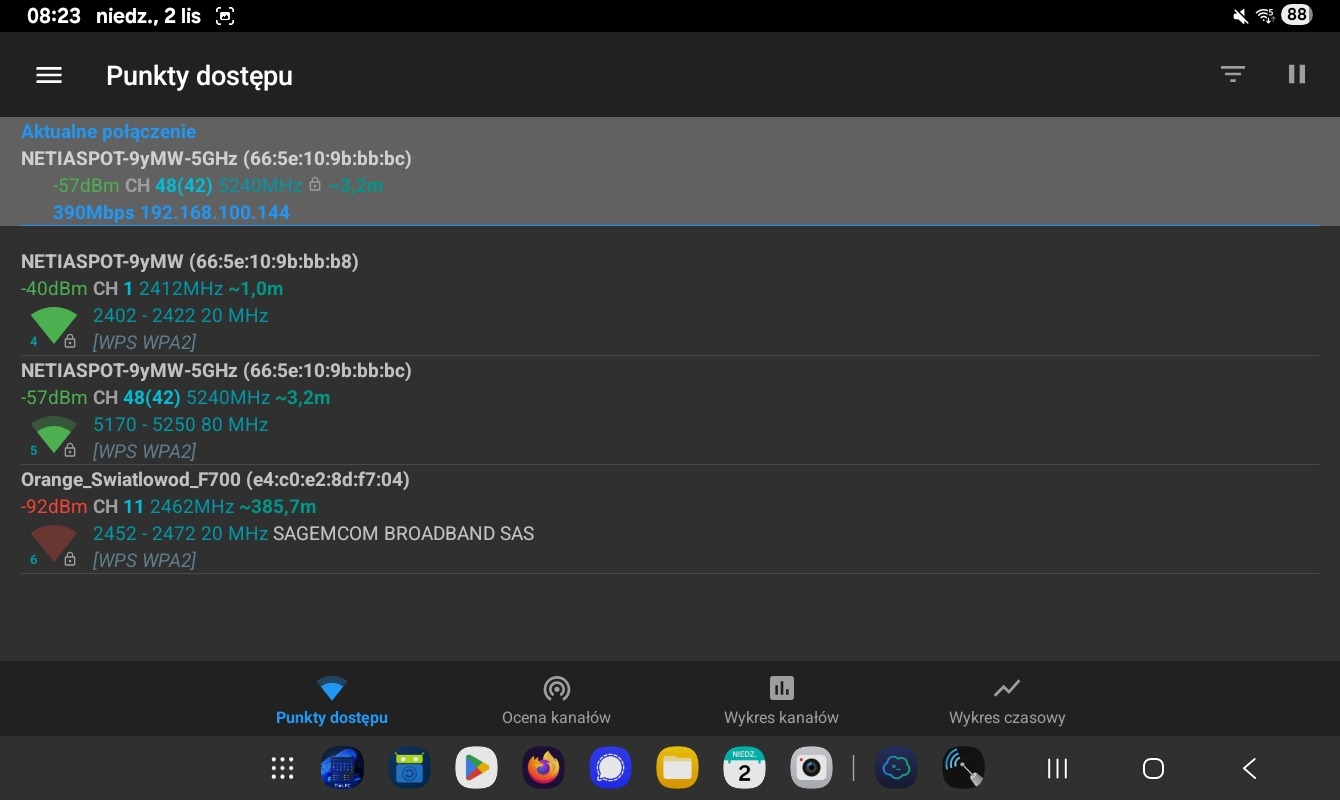Show the Wykres czasowy time graph
The width and height of the screenshot is (1340, 800).
pyautogui.click(x=1006, y=700)
